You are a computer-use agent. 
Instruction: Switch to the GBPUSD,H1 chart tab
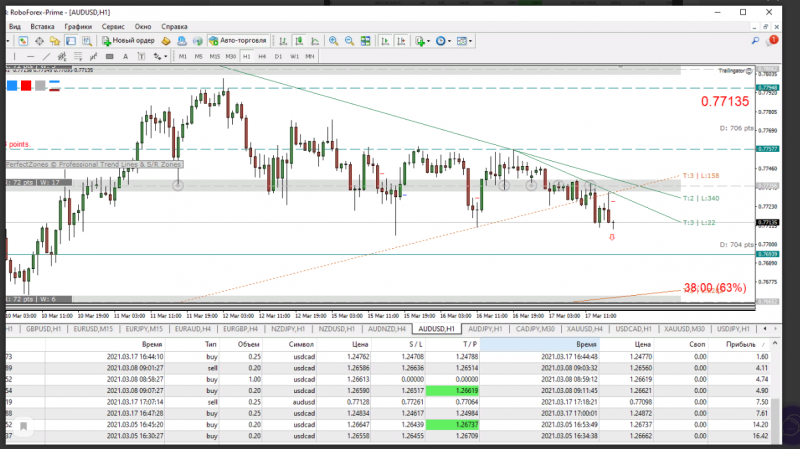[43, 329]
